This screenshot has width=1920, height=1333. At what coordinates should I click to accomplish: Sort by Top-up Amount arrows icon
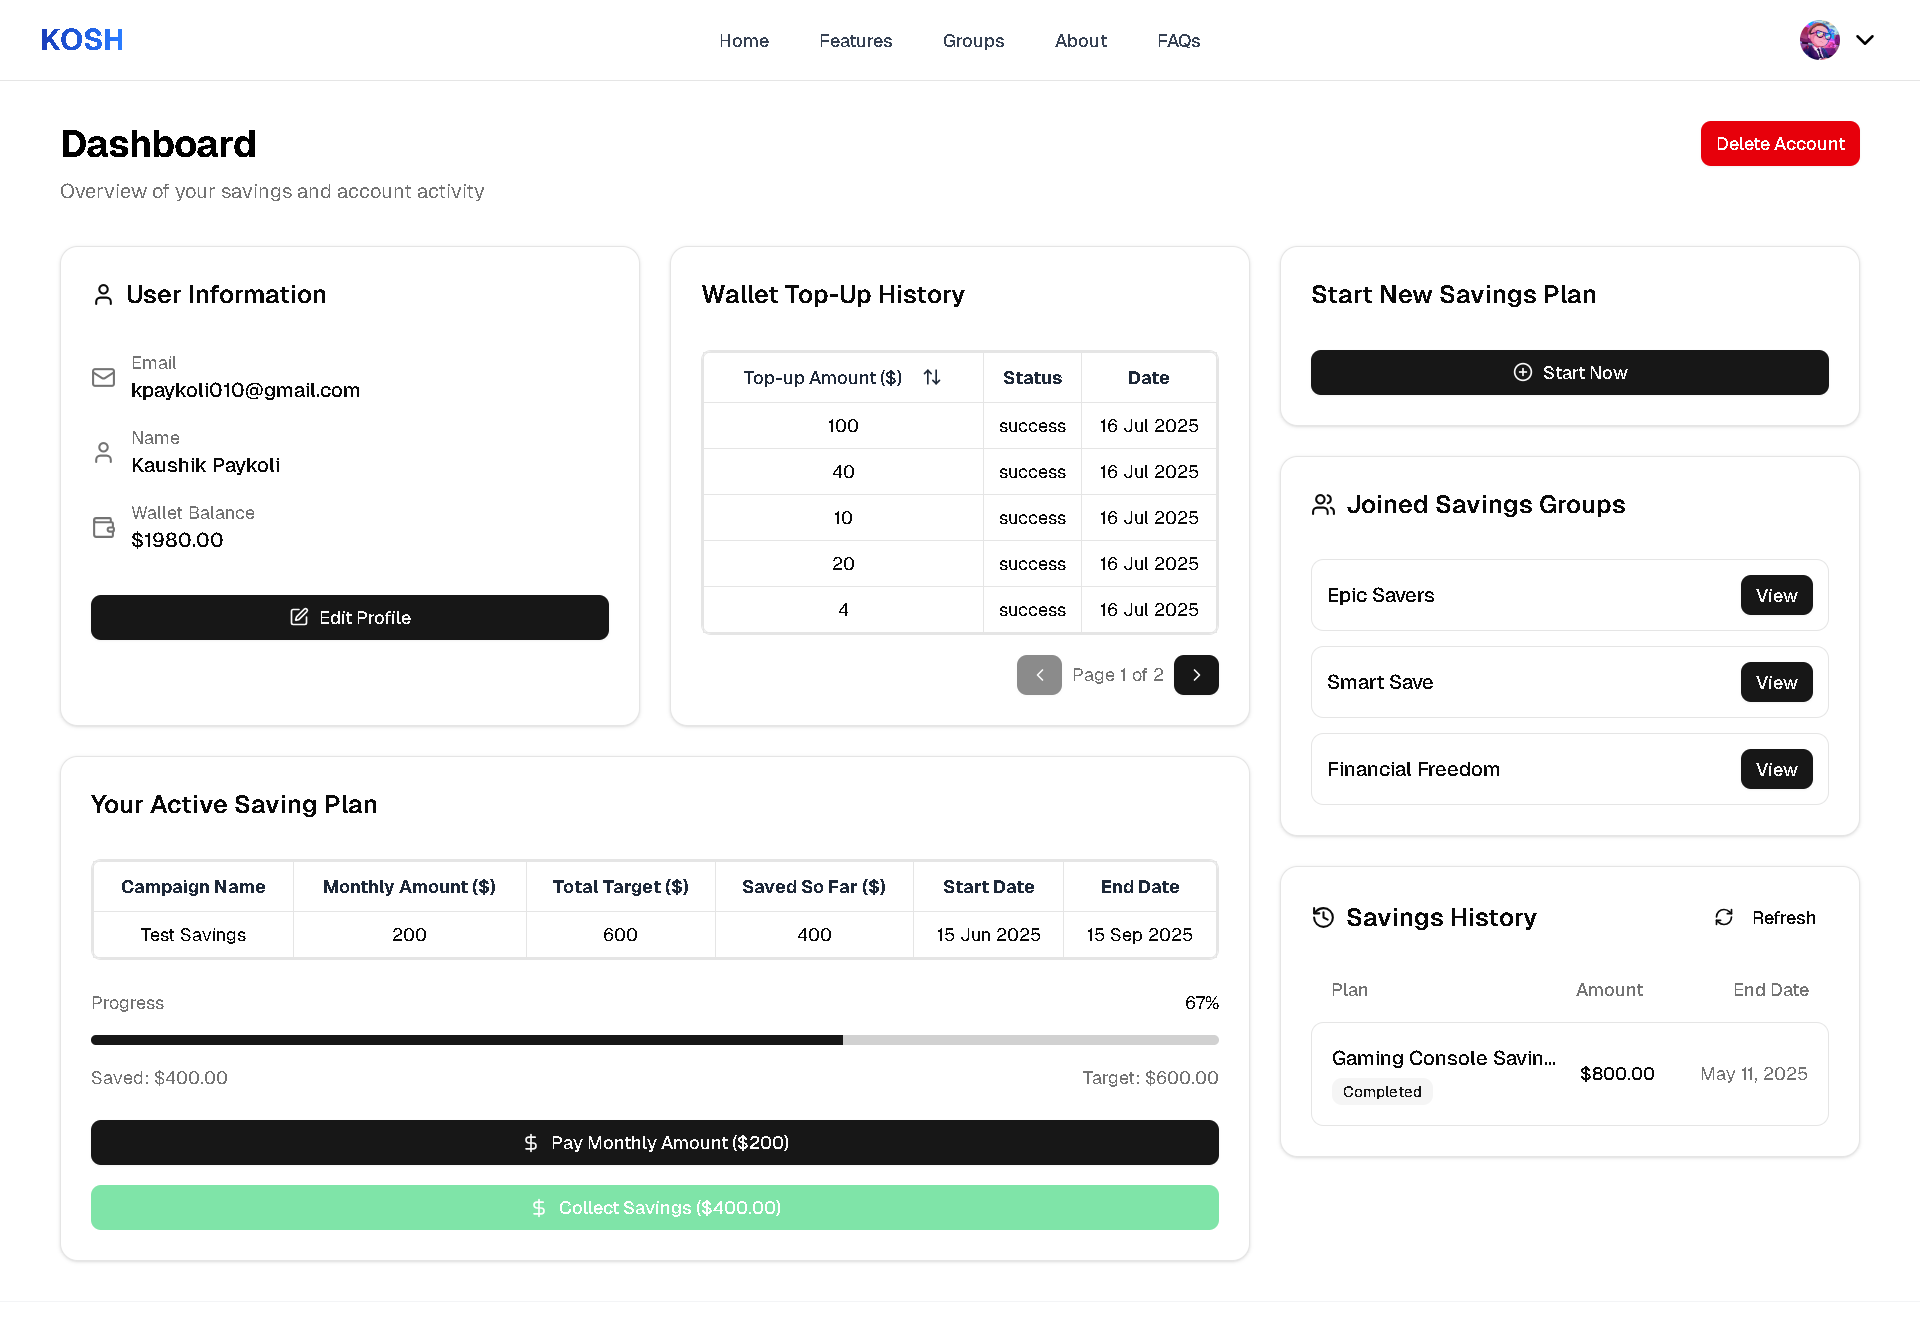[932, 377]
